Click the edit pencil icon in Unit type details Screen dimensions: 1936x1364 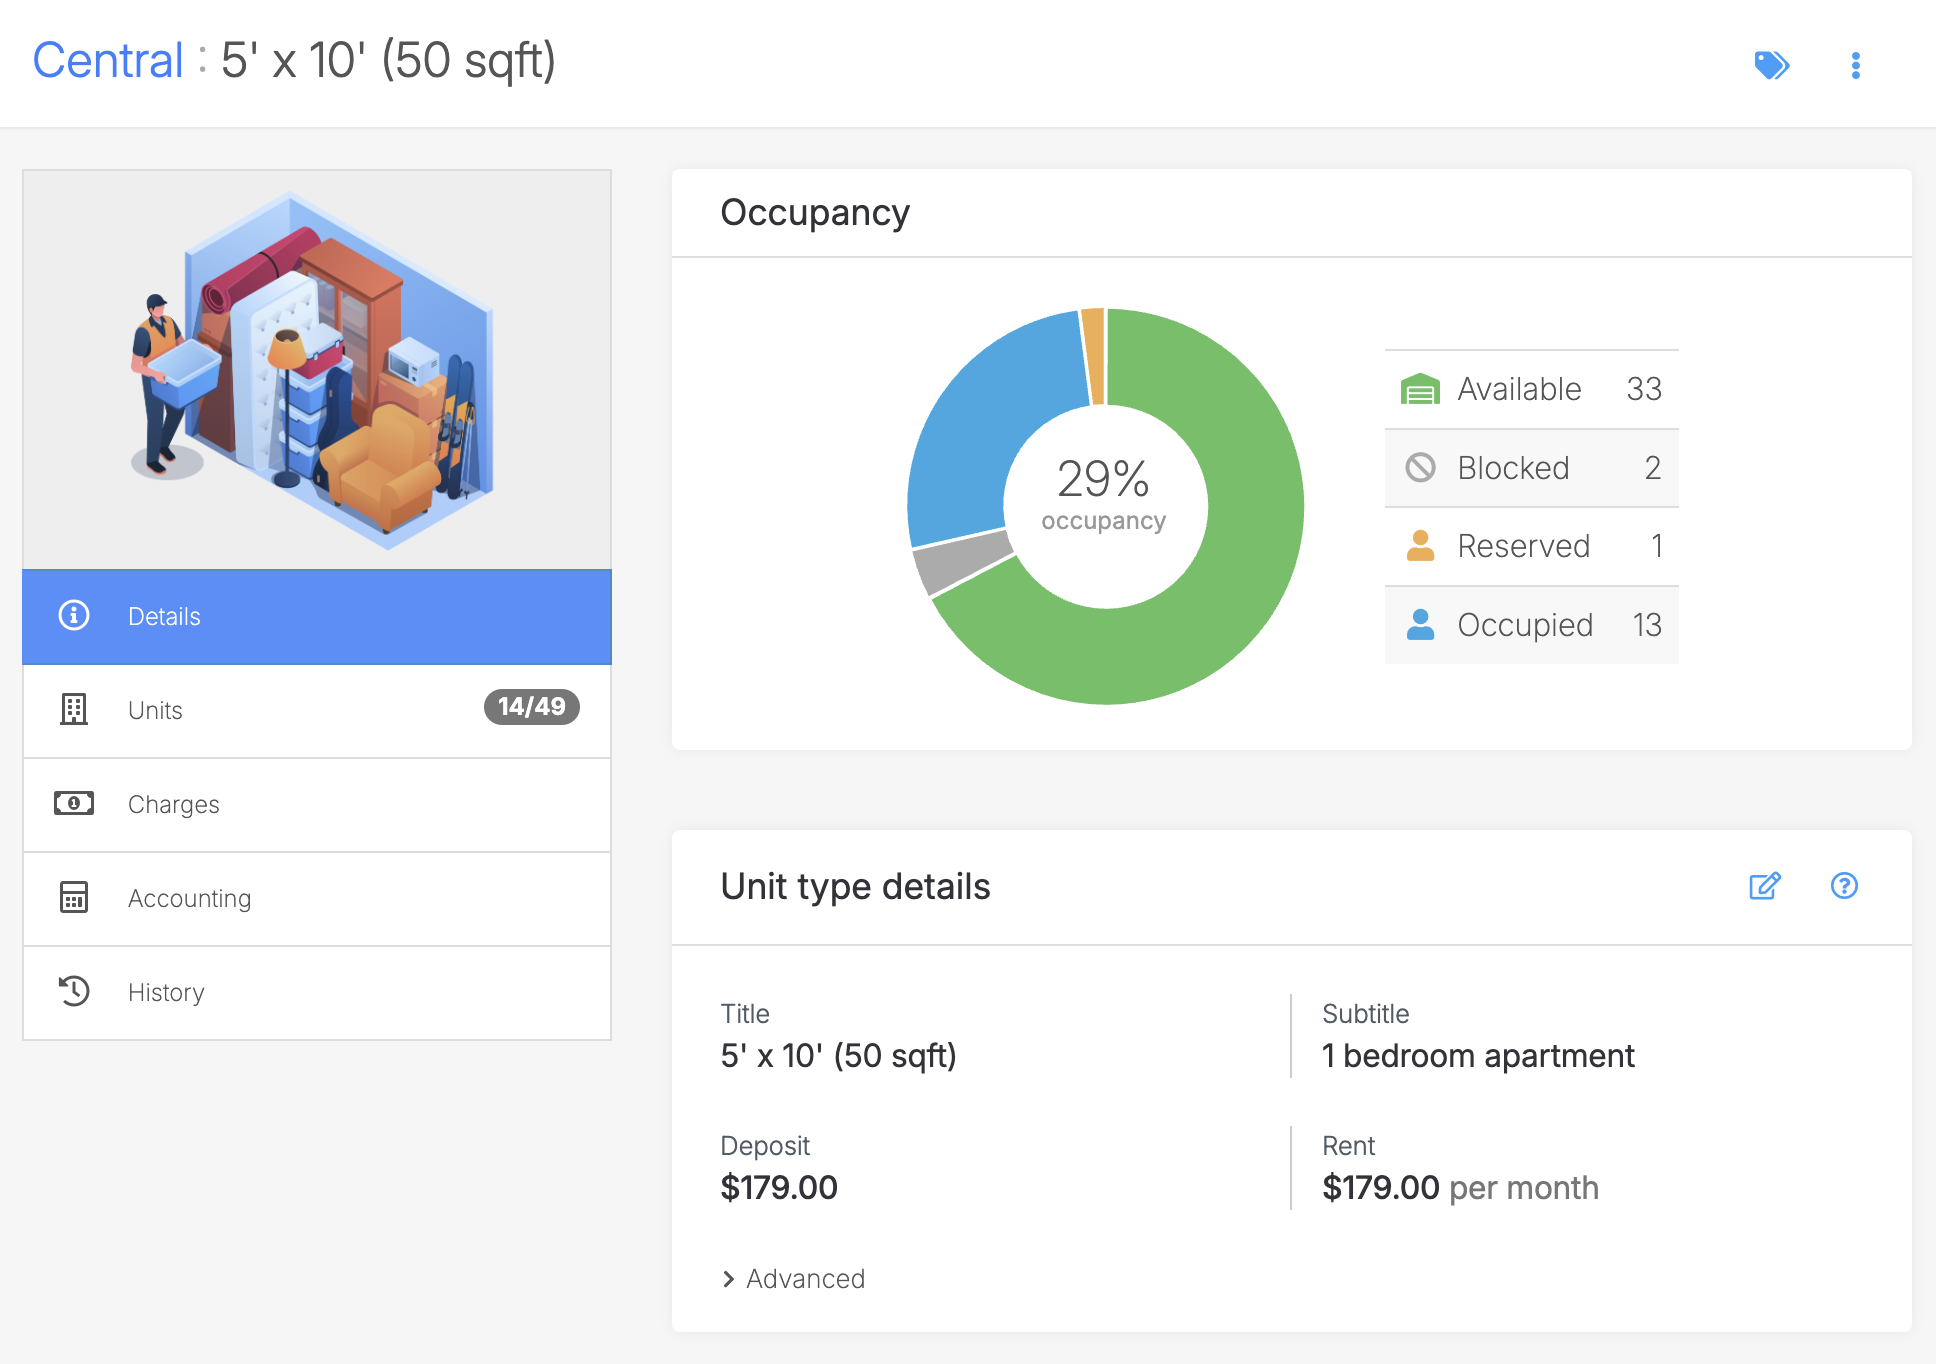click(x=1764, y=886)
